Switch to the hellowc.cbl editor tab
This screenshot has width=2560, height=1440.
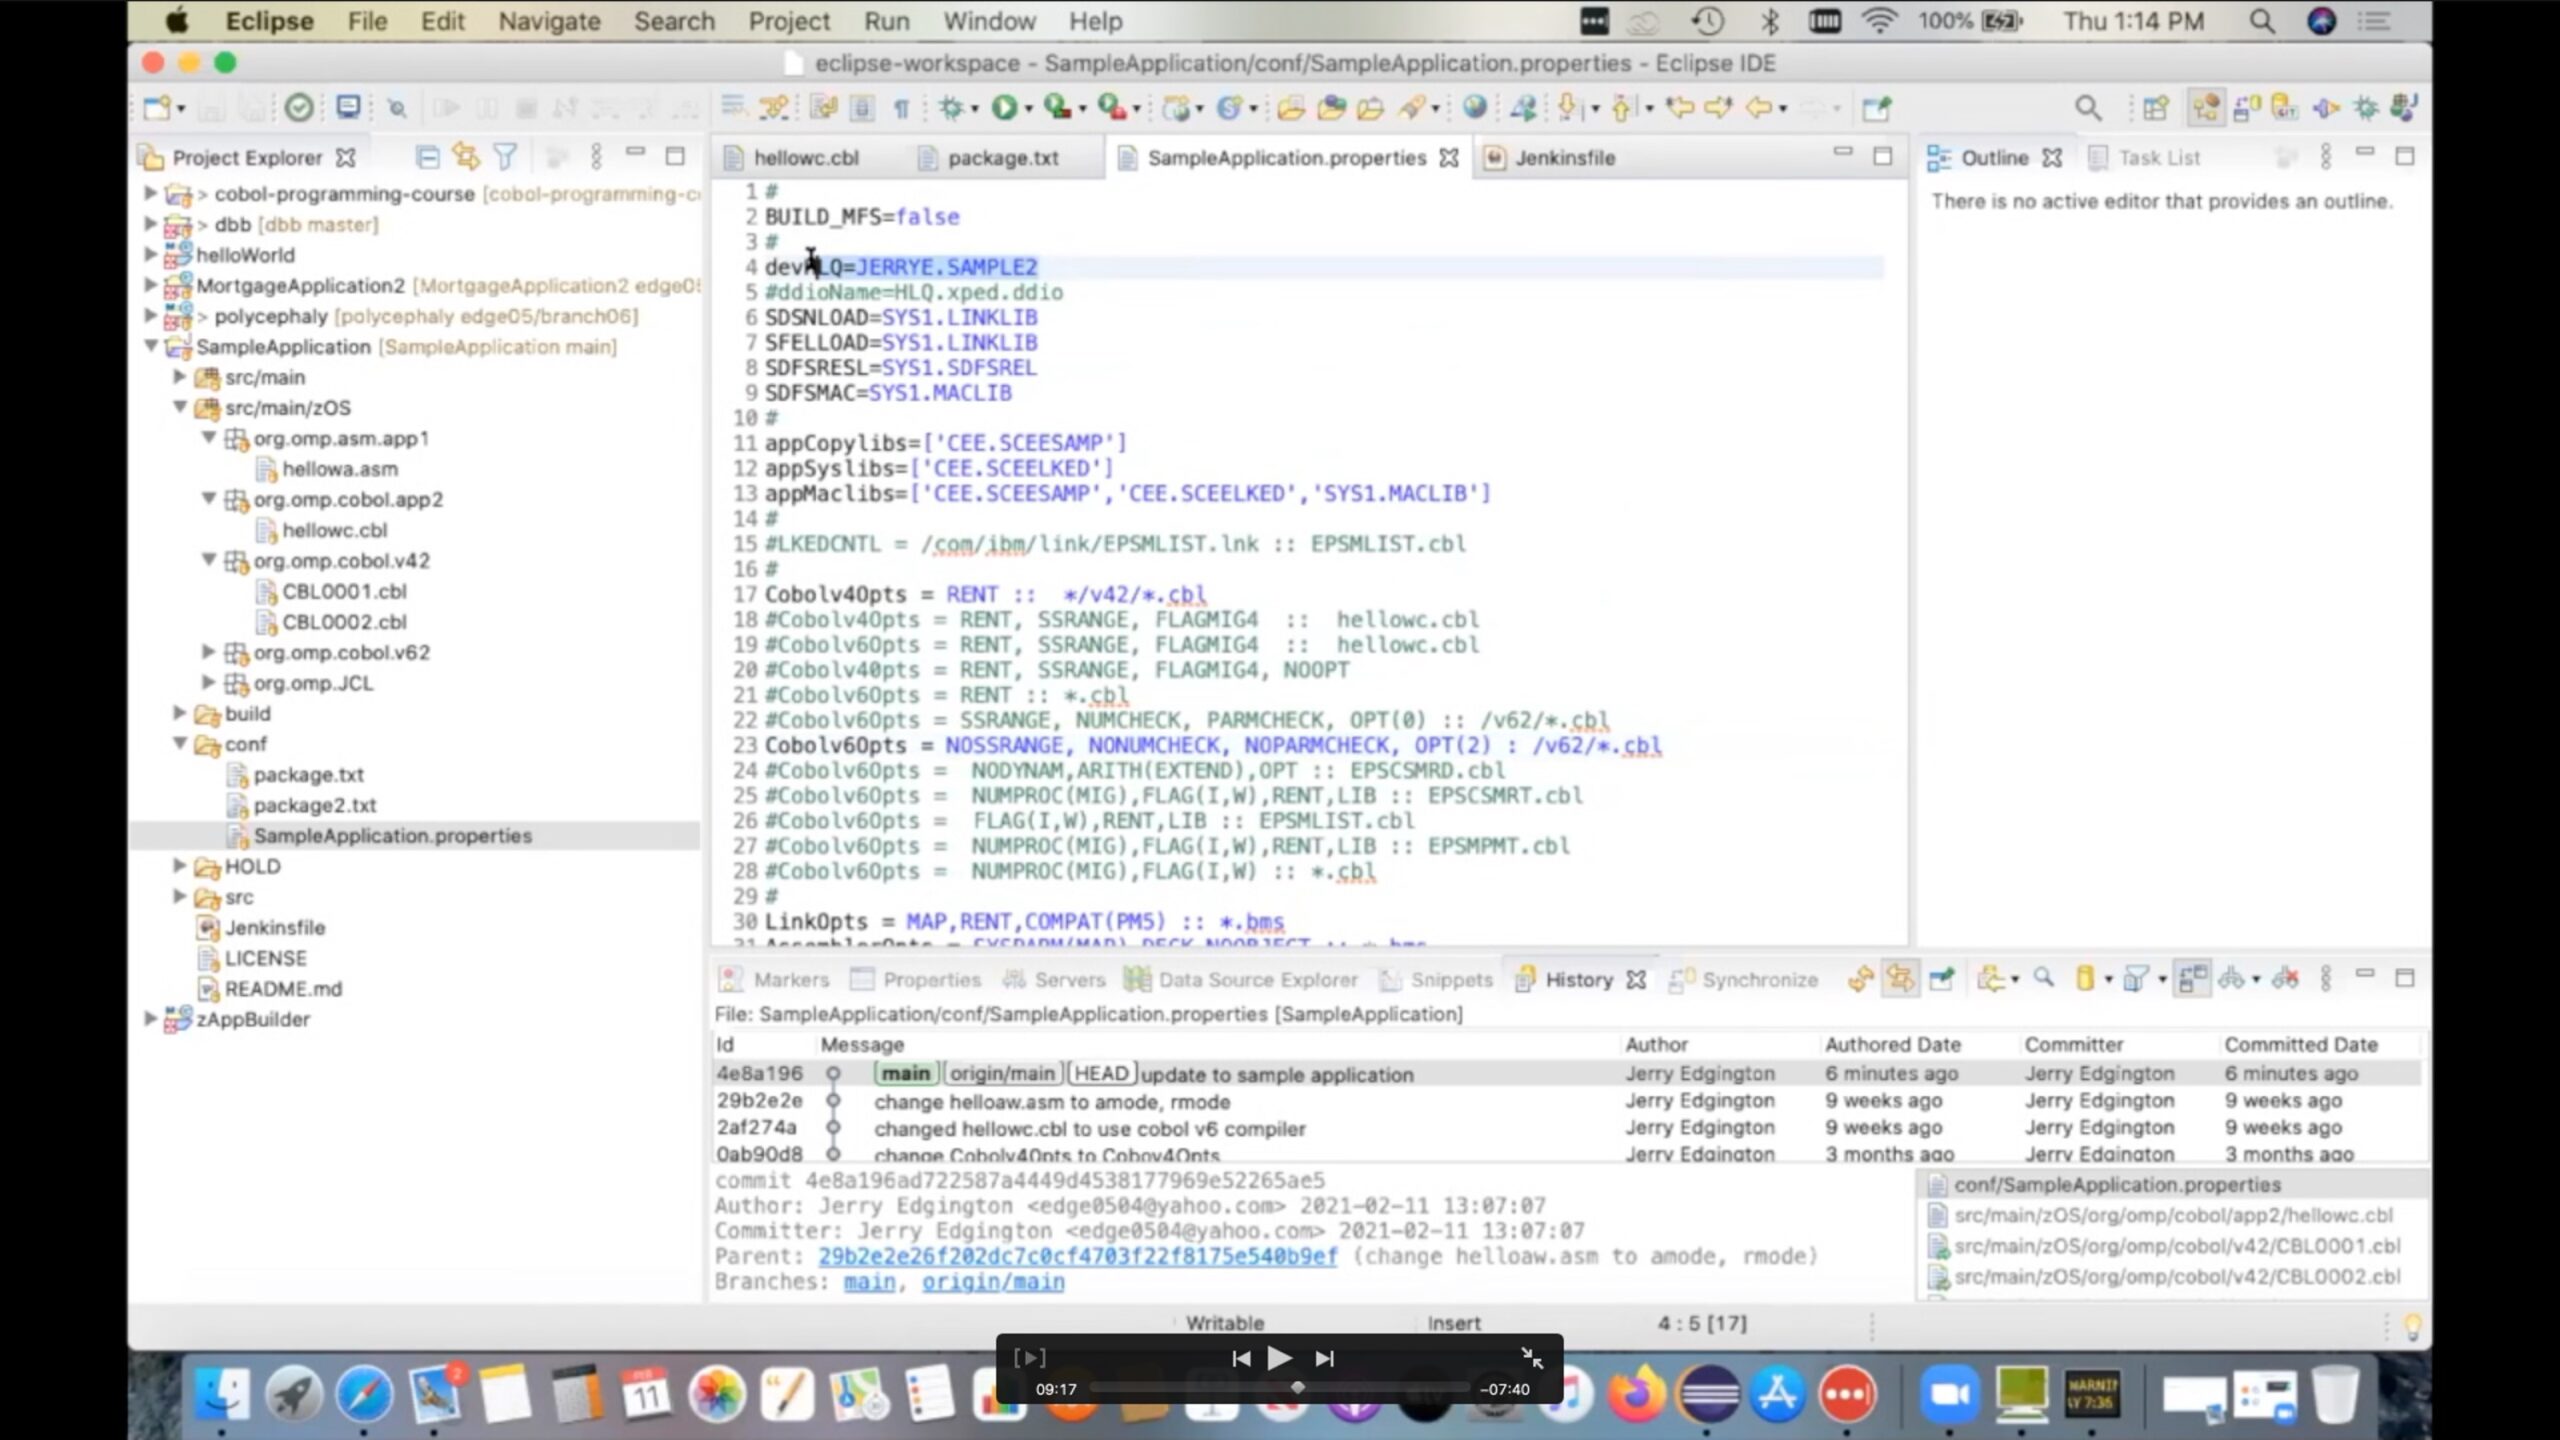pos(806,158)
